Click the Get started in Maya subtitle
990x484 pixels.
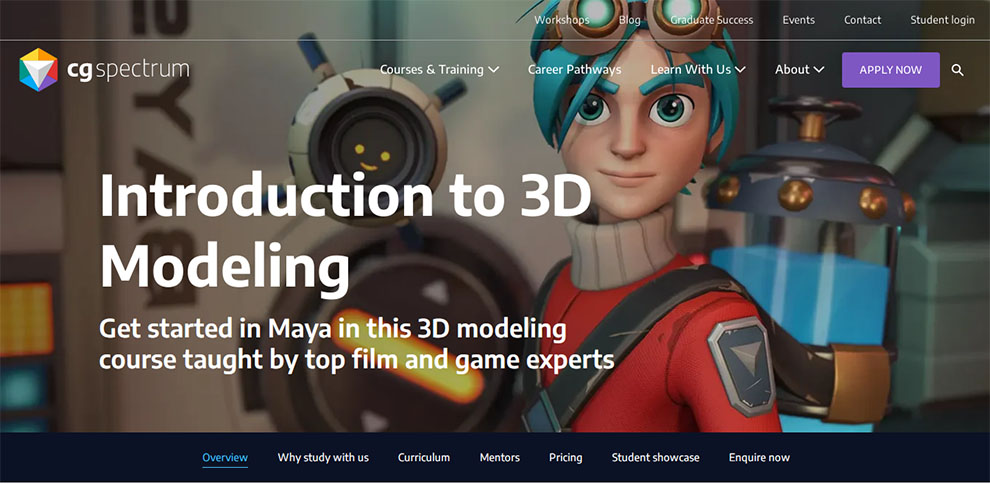(357, 345)
